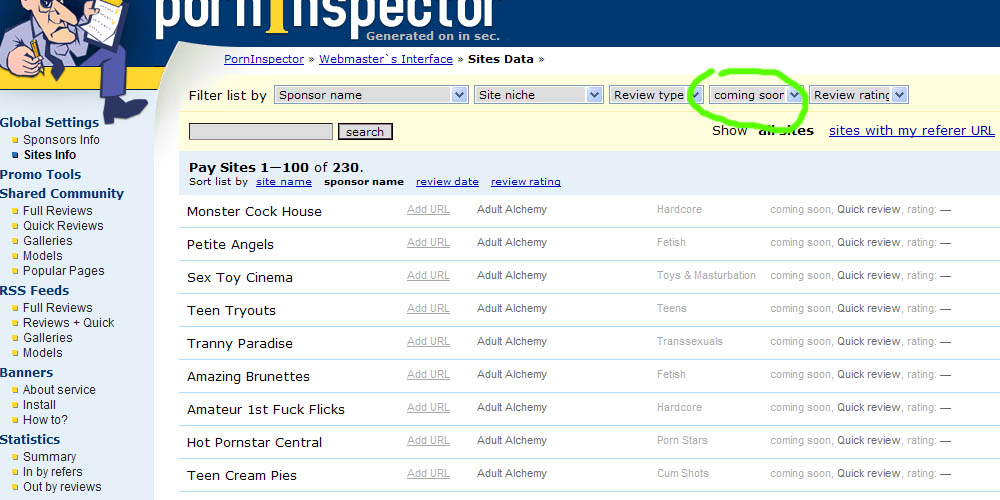This screenshot has width=1000, height=500.
Task: Click the Hot Pornstar Central site name
Action: [x=254, y=443]
